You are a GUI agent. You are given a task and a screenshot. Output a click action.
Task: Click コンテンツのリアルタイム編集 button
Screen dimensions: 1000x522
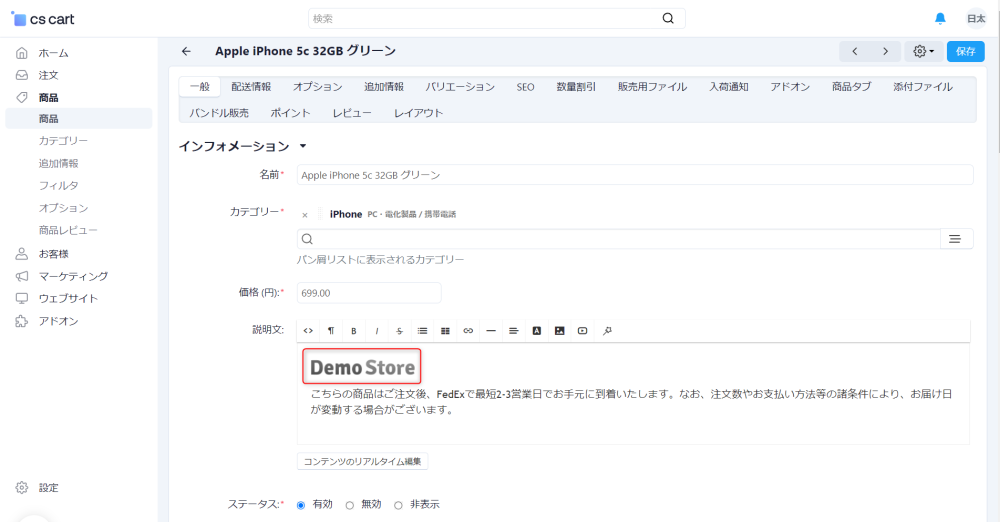click(362, 461)
